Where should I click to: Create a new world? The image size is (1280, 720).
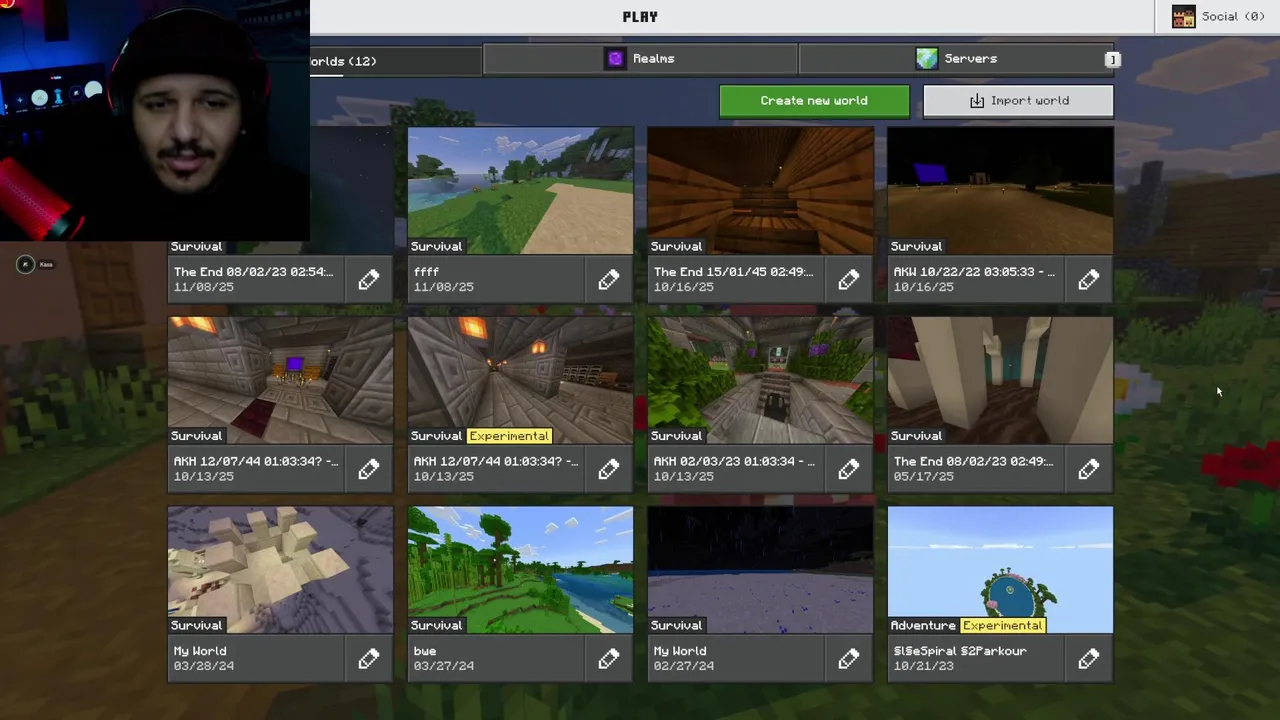tap(814, 101)
